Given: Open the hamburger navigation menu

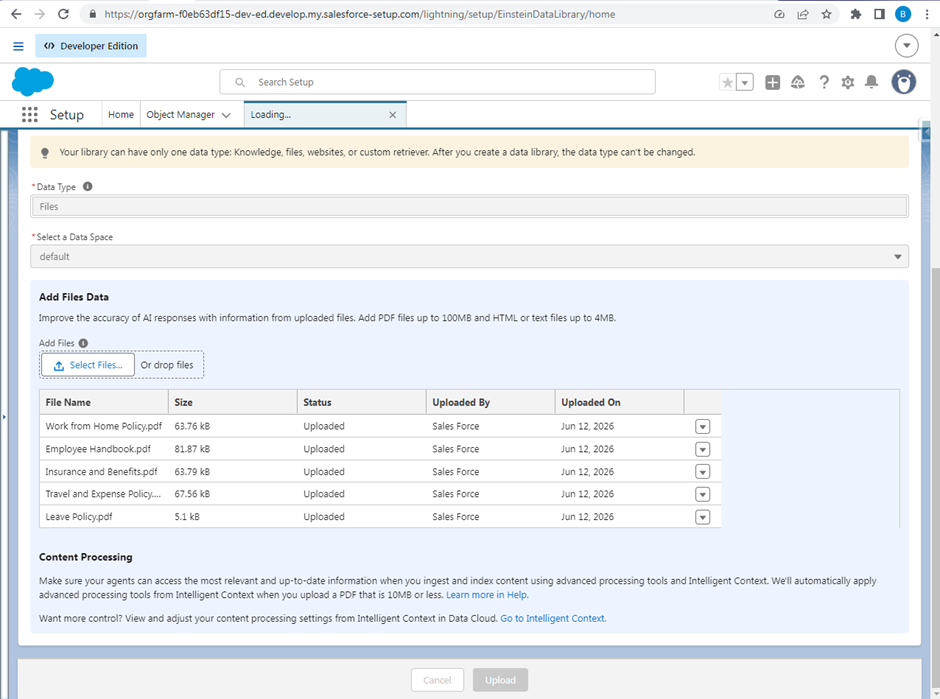Looking at the screenshot, I should pos(19,46).
